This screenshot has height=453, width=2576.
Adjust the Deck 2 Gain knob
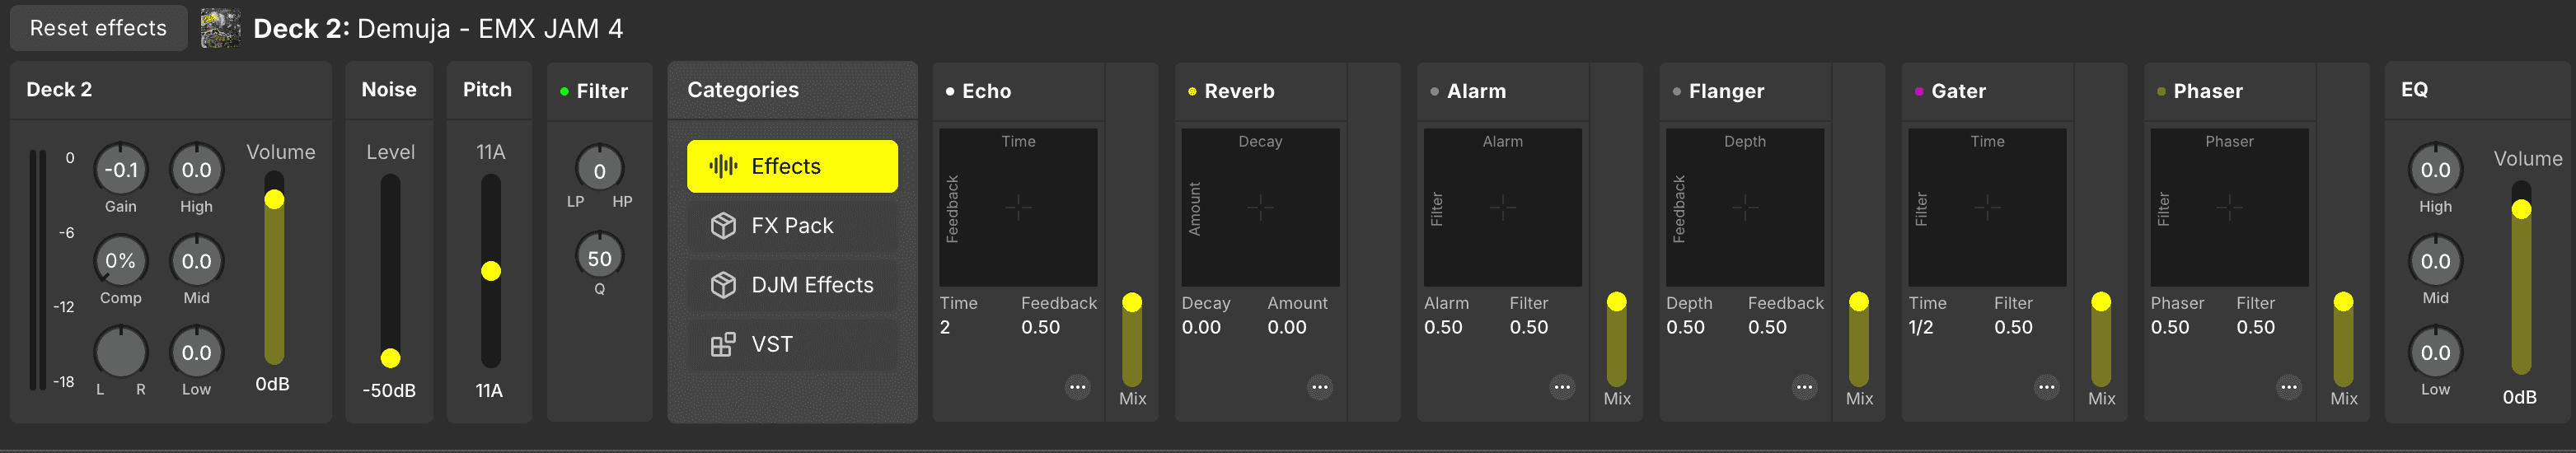coord(121,170)
